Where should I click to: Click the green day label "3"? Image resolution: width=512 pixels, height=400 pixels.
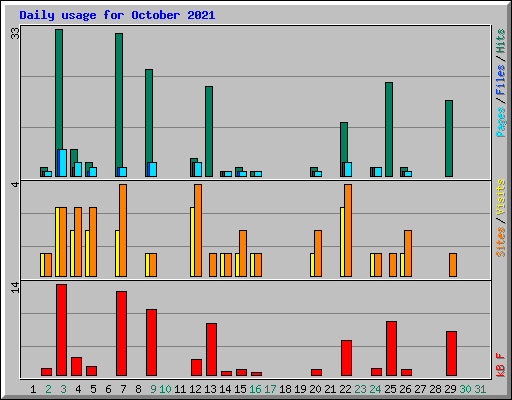click(63, 389)
